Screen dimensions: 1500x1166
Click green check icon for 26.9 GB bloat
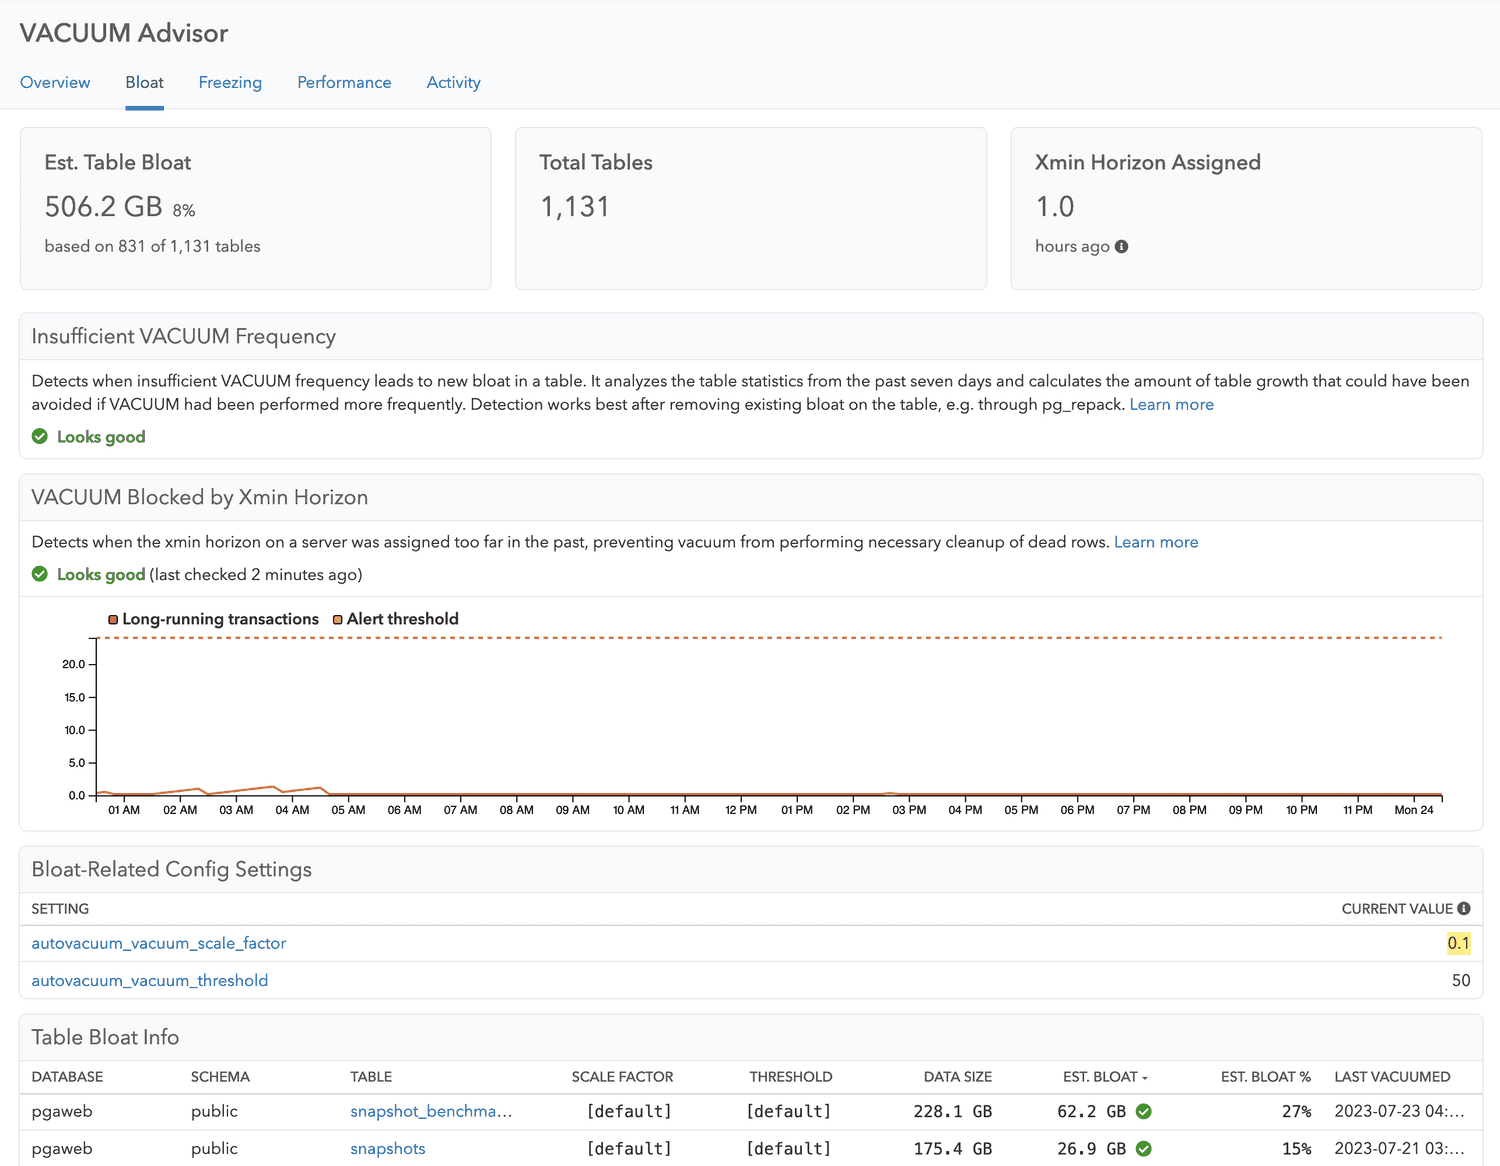[x=1144, y=1149]
